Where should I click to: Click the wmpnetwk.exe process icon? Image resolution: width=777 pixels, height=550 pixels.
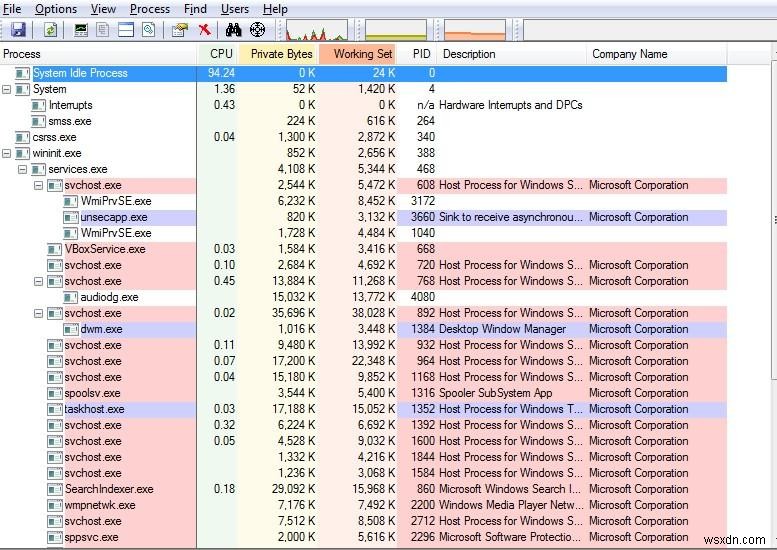coord(55,505)
